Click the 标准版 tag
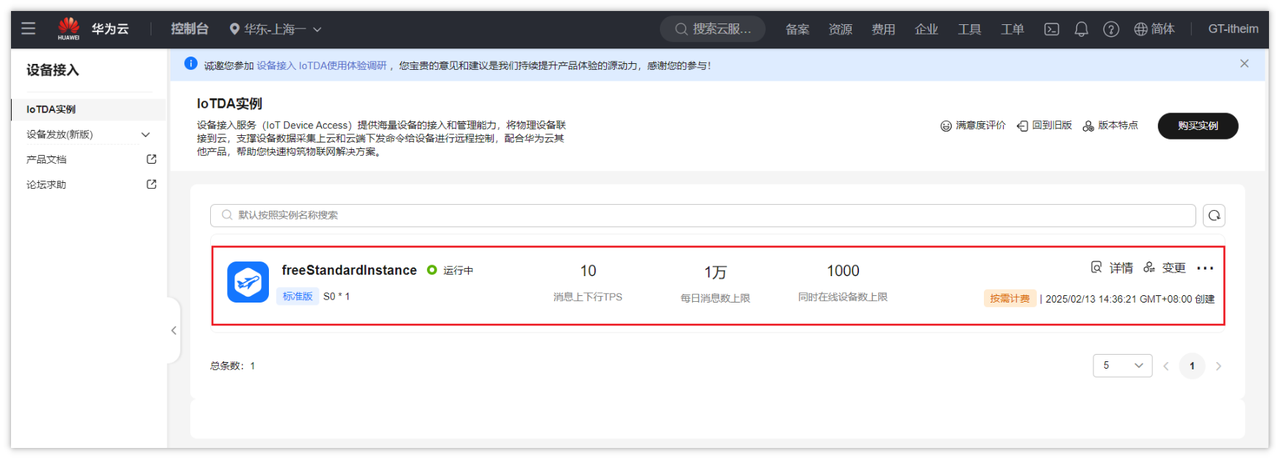This screenshot has height=459, width=1280. (297, 296)
